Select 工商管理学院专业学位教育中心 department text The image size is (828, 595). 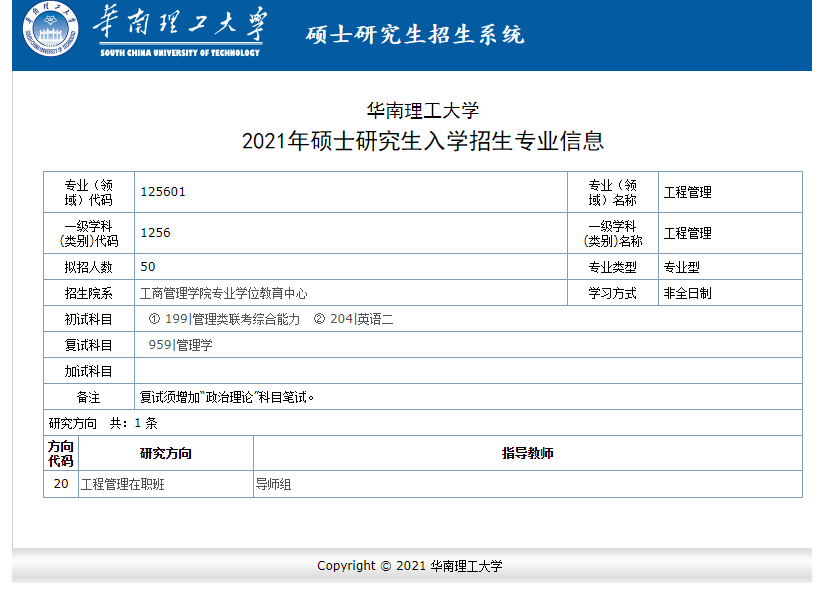click(223, 293)
